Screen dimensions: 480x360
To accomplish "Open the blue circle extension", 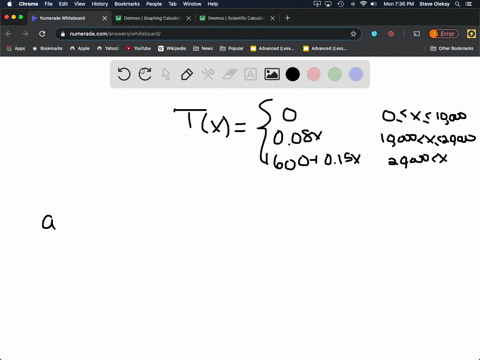I will [x=374, y=34].
